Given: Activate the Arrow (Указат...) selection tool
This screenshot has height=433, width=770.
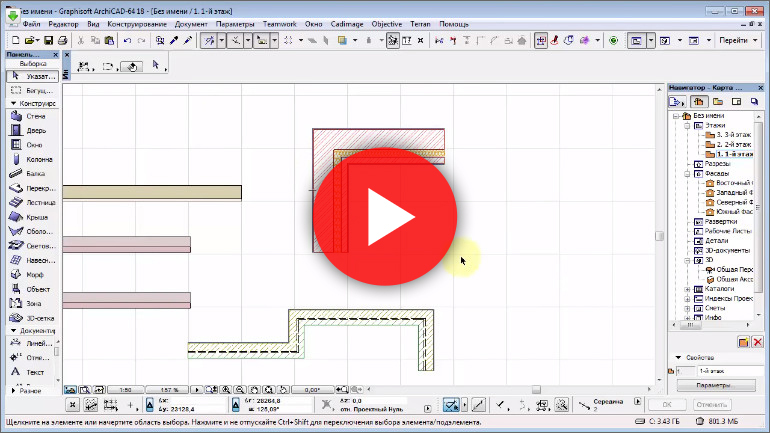Looking at the screenshot, I should point(32,76).
